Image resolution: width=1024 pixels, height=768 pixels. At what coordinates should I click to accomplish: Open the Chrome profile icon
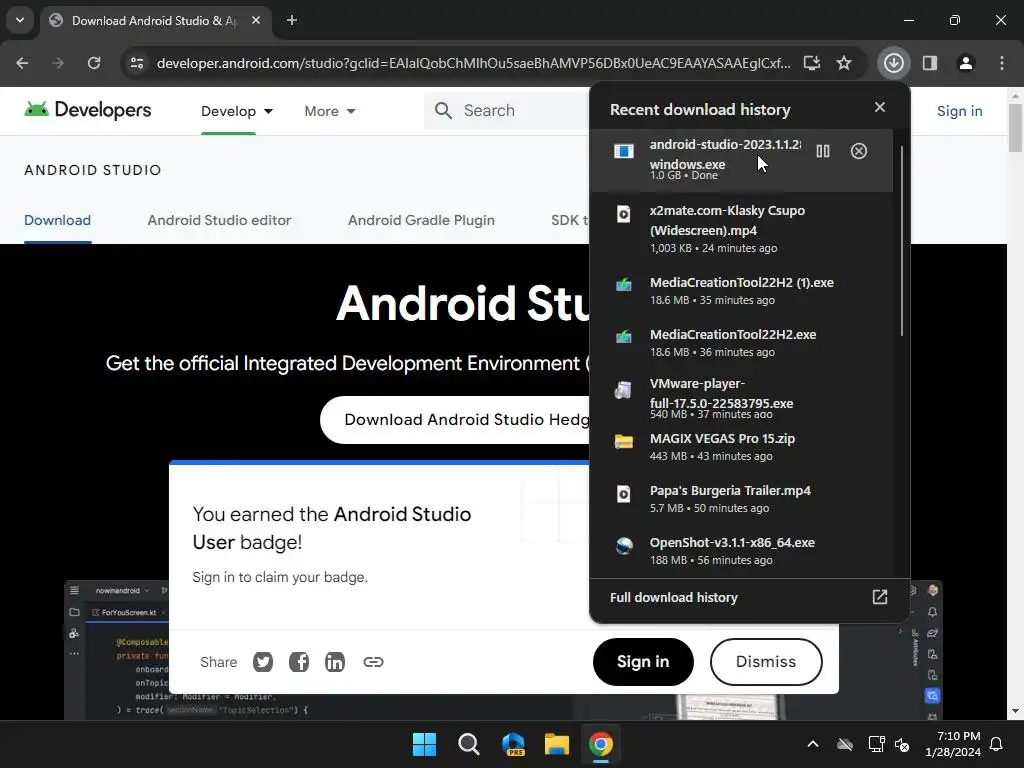[965, 63]
